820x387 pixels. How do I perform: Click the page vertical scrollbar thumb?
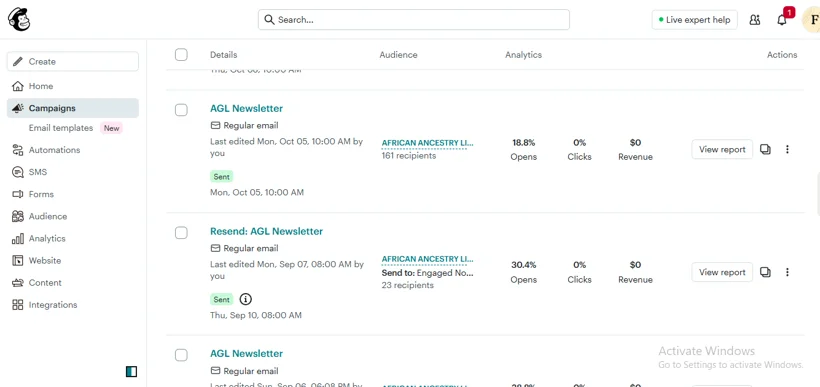818,194
